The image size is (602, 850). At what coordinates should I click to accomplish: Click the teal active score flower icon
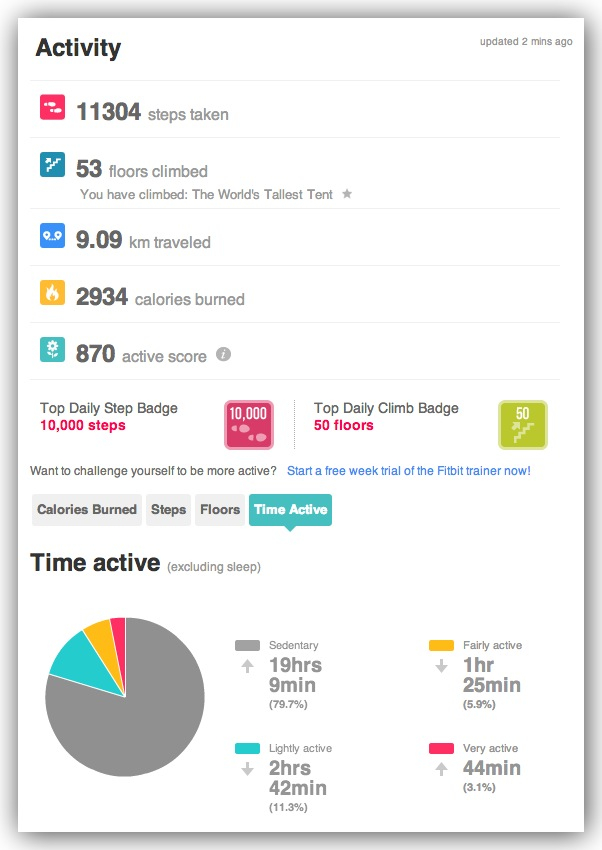52,349
